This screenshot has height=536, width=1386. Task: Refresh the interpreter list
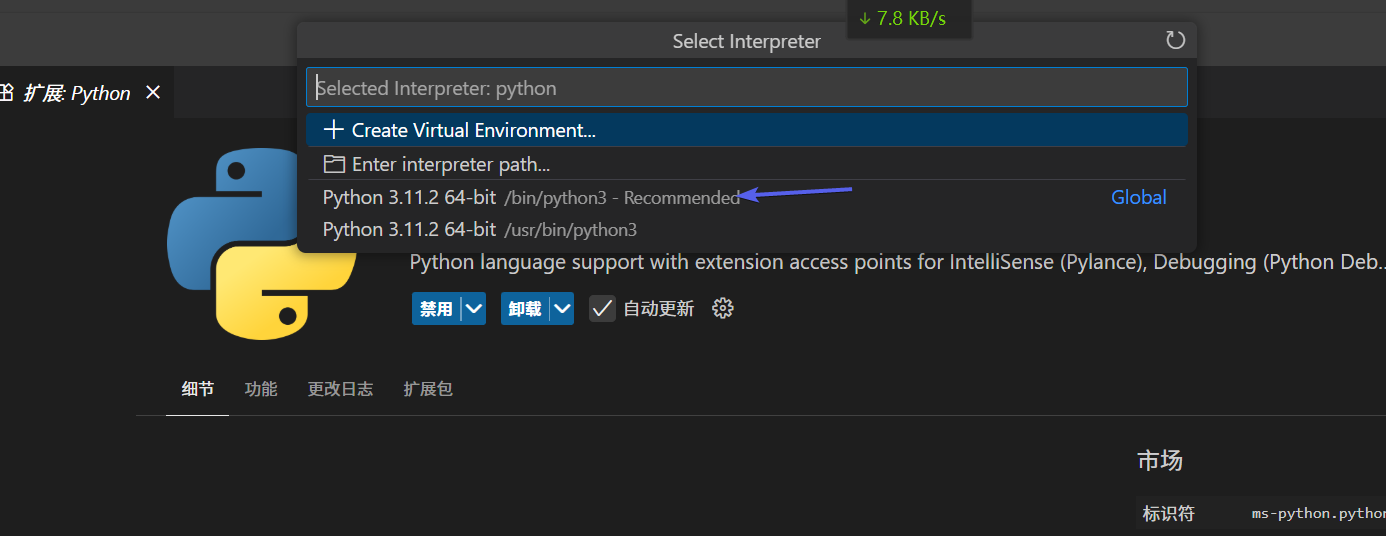coord(1175,41)
